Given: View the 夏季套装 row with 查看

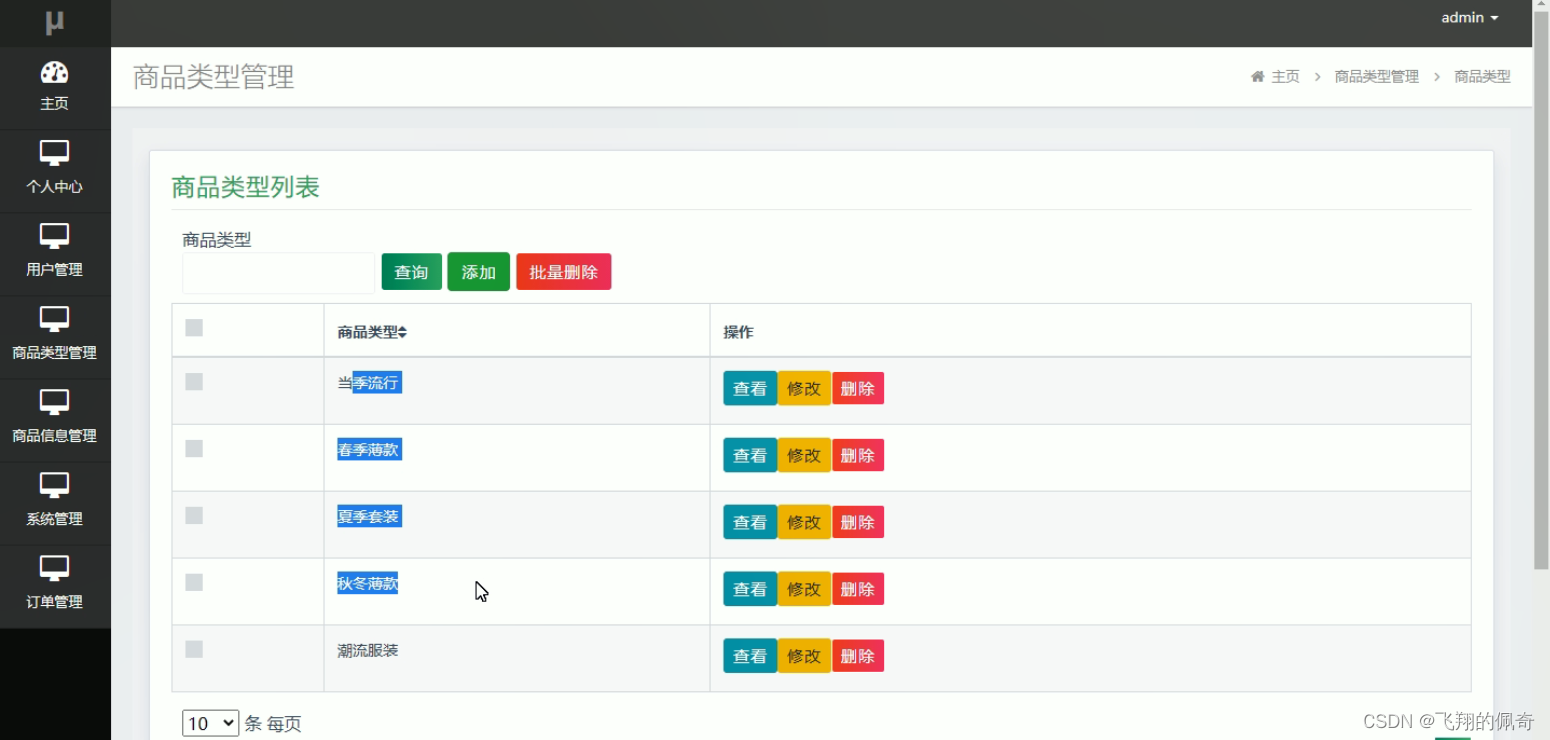Looking at the screenshot, I should 750,522.
